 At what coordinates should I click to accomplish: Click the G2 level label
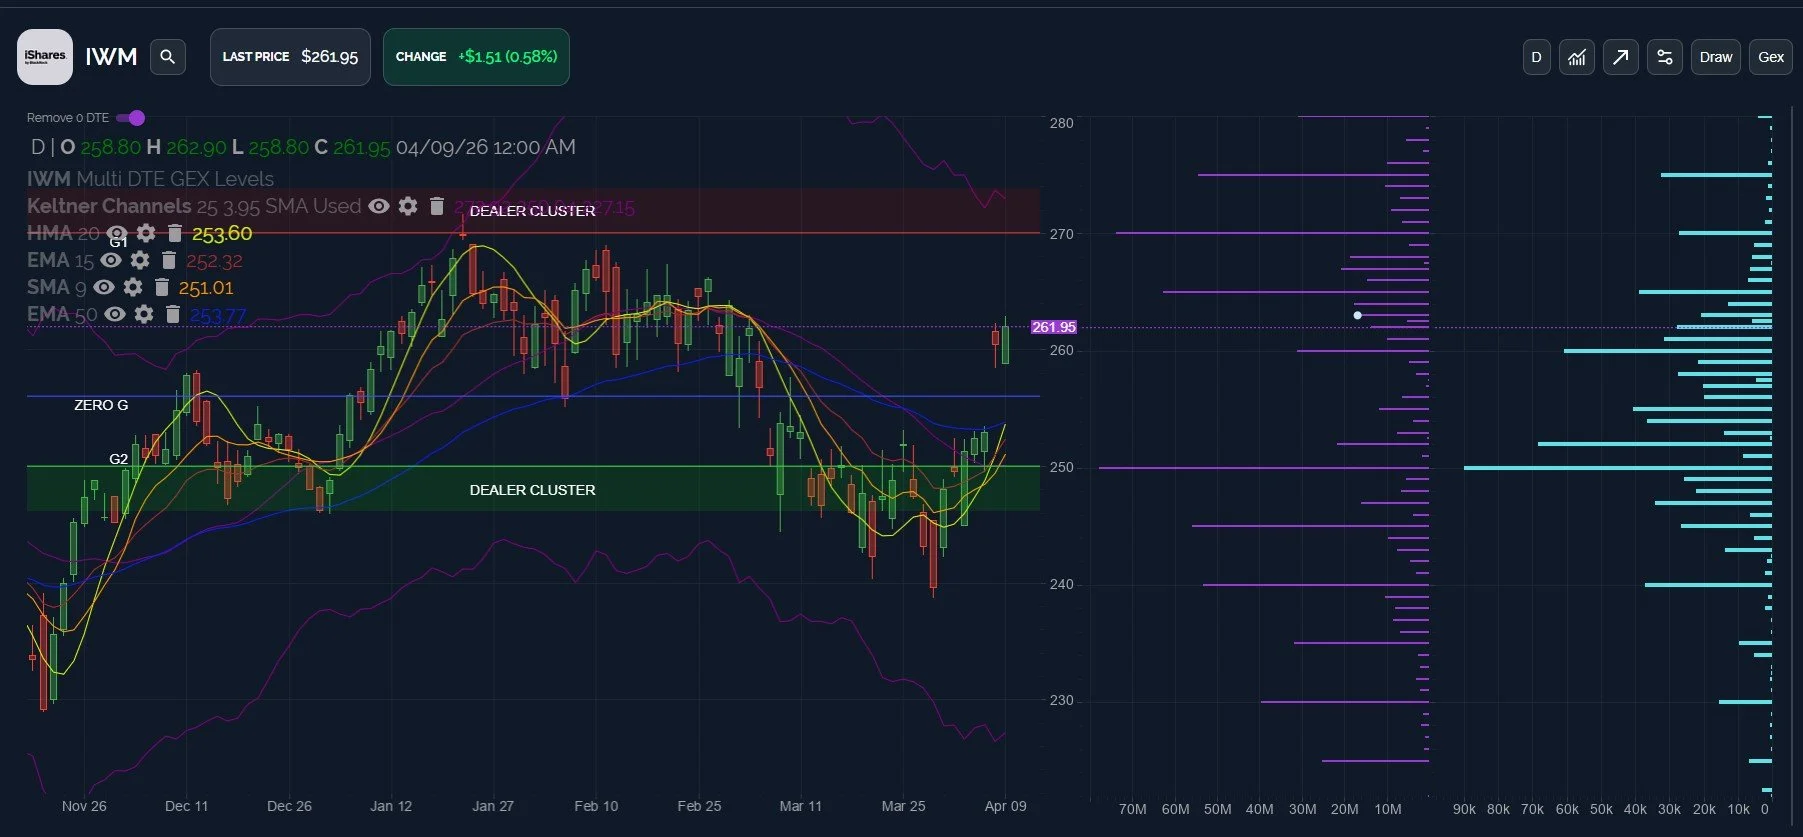[118, 459]
